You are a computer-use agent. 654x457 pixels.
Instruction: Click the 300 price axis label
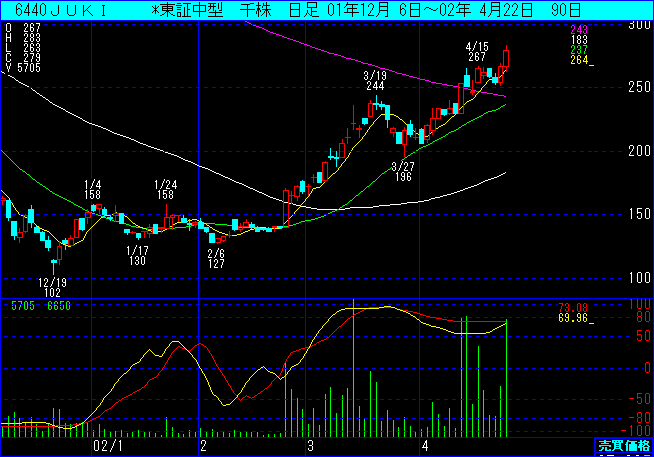click(639, 25)
